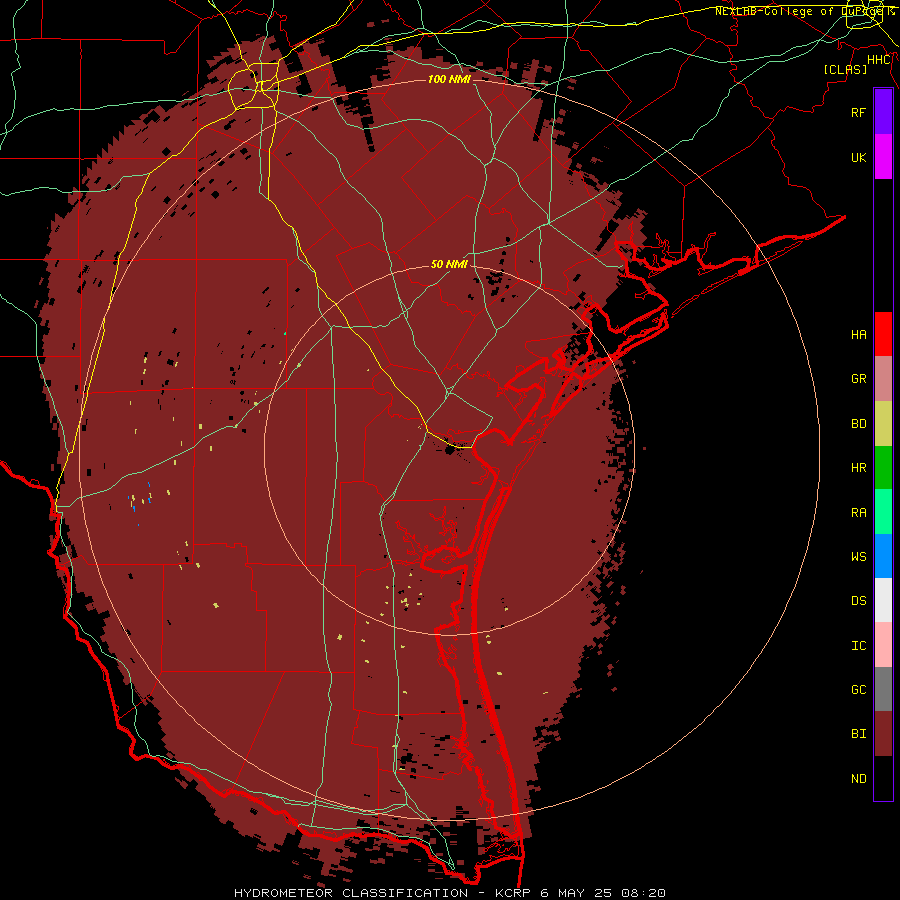Click the UK legend label
Image resolution: width=900 pixels, height=900 pixels.
pos(858,157)
